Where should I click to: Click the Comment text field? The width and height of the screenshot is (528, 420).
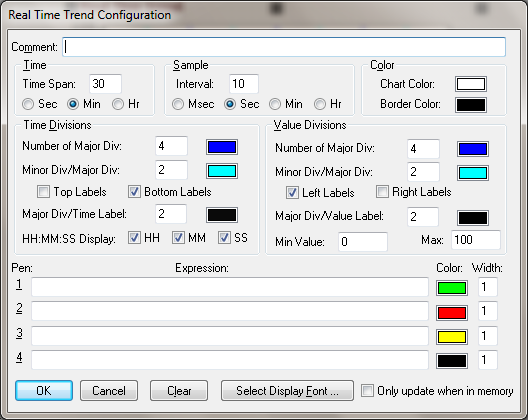284,47
